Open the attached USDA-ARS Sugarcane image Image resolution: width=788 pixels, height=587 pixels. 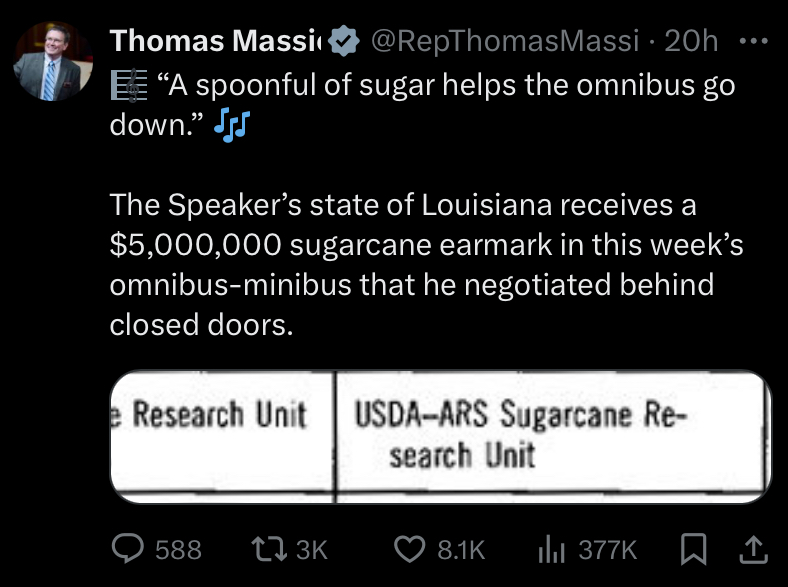(x=441, y=437)
